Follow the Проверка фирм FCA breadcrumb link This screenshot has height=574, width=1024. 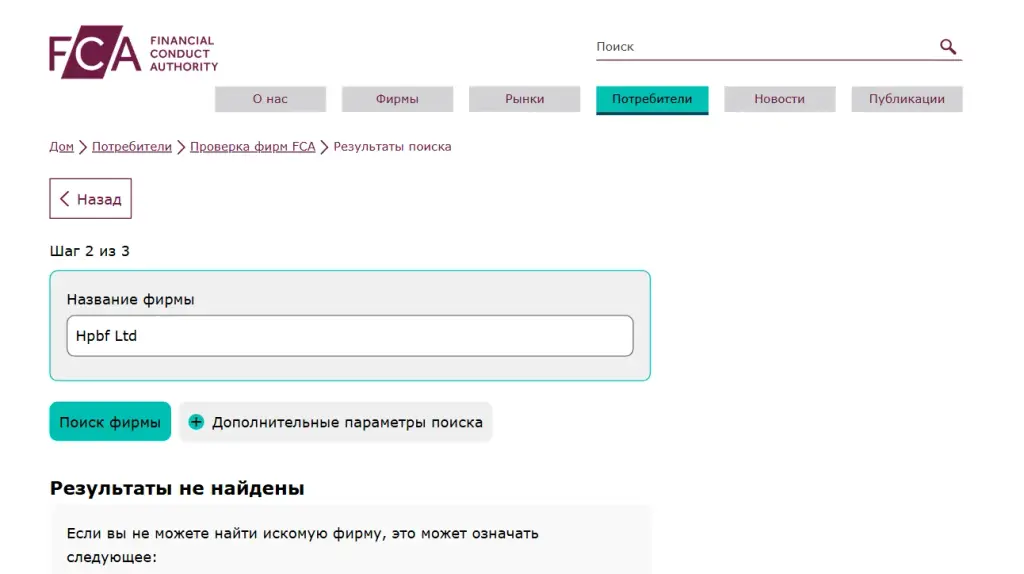click(x=252, y=147)
